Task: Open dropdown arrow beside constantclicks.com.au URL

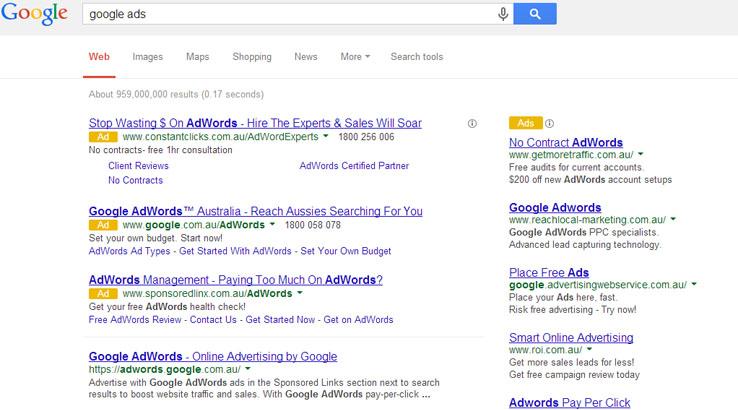Action: (x=326, y=136)
